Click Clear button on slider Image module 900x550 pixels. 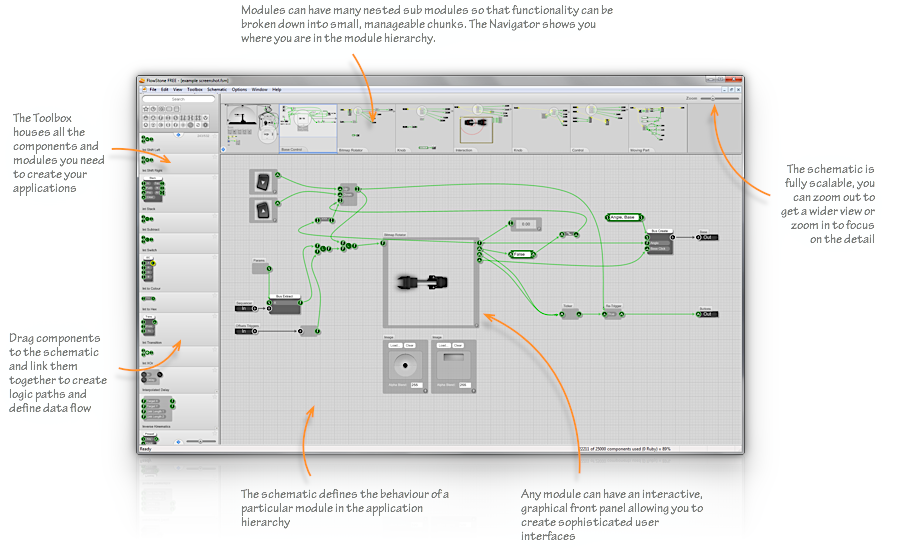click(458, 346)
